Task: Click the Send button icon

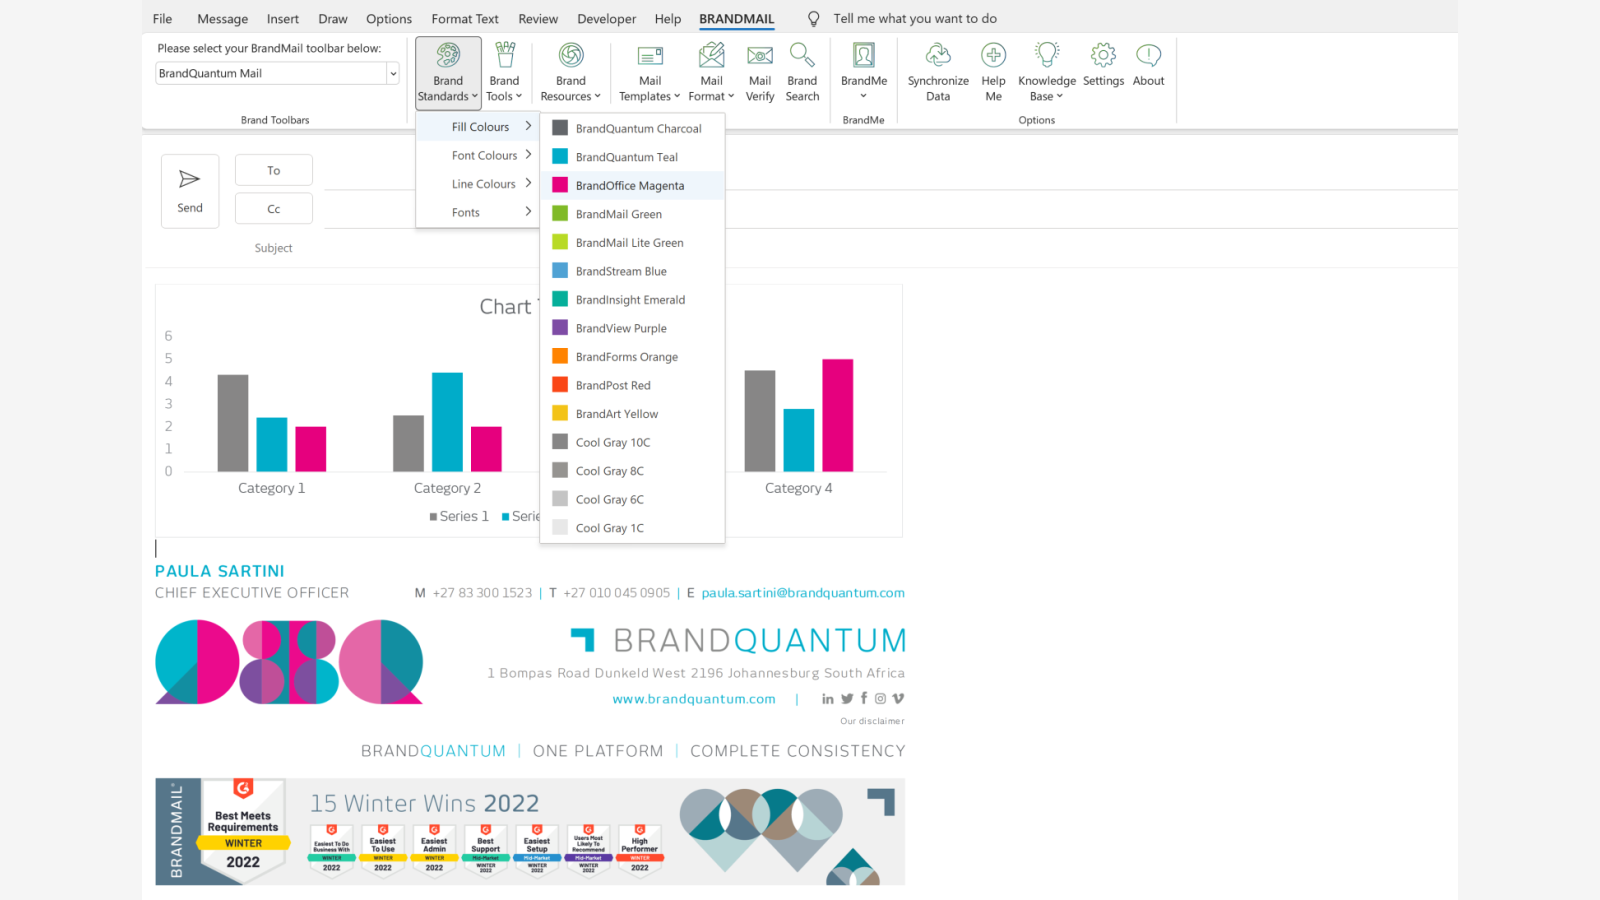Action: click(x=189, y=180)
